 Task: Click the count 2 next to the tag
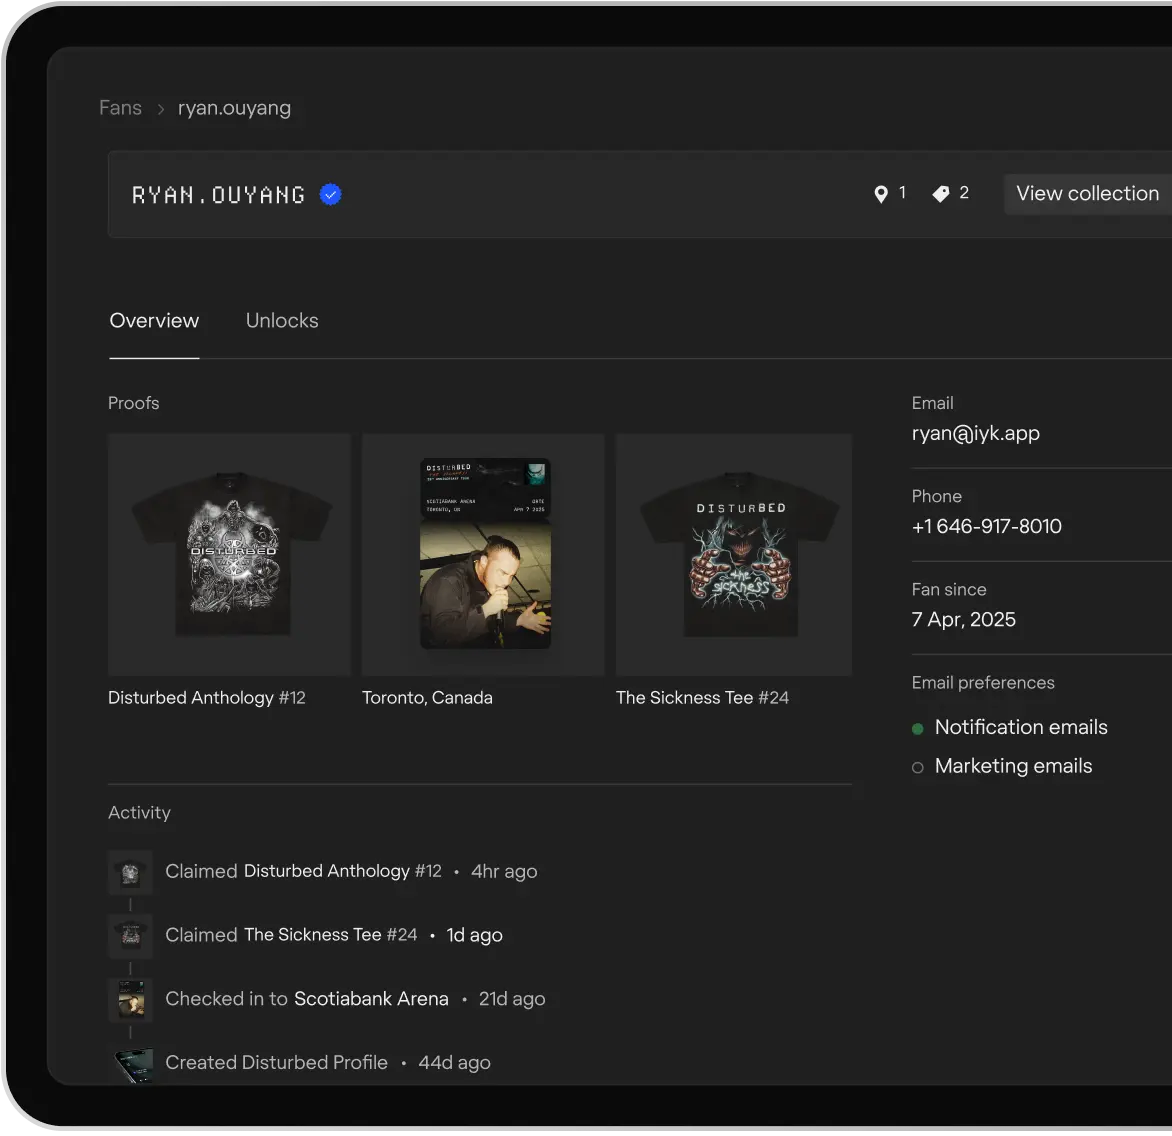(x=964, y=193)
